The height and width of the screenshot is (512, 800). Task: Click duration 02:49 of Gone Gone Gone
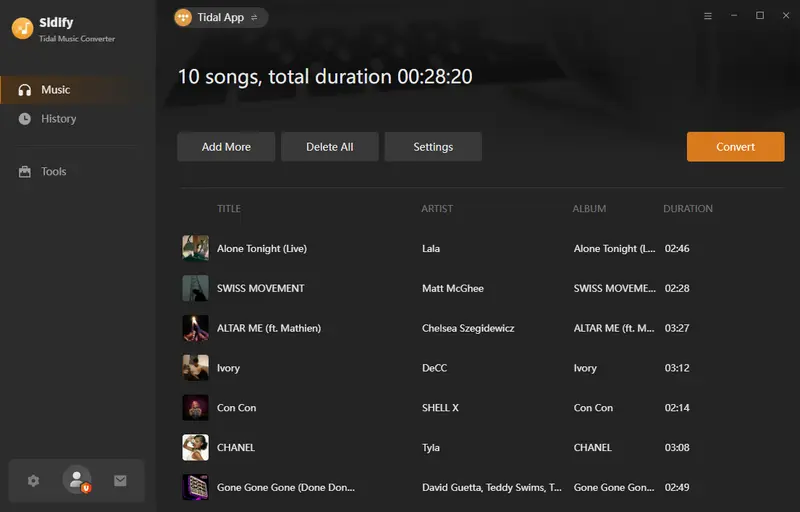tap(677, 488)
